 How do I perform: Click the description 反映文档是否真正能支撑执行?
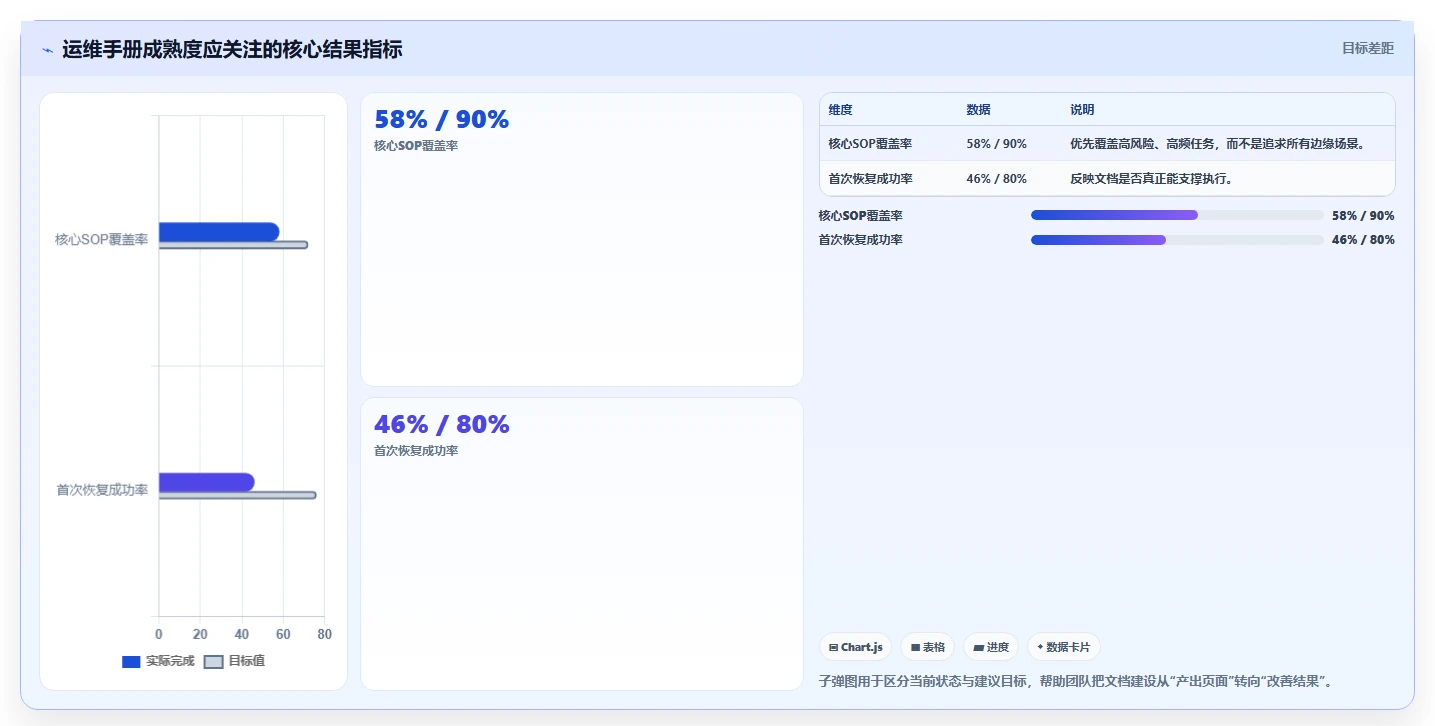click(x=1151, y=179)
